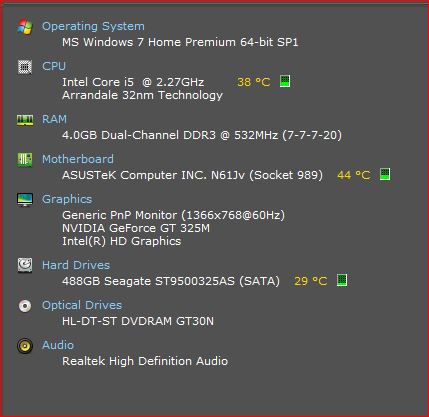Open the Hard Drives section heading
This screenshot has height=417, width=429.
(x=76, y=265)
